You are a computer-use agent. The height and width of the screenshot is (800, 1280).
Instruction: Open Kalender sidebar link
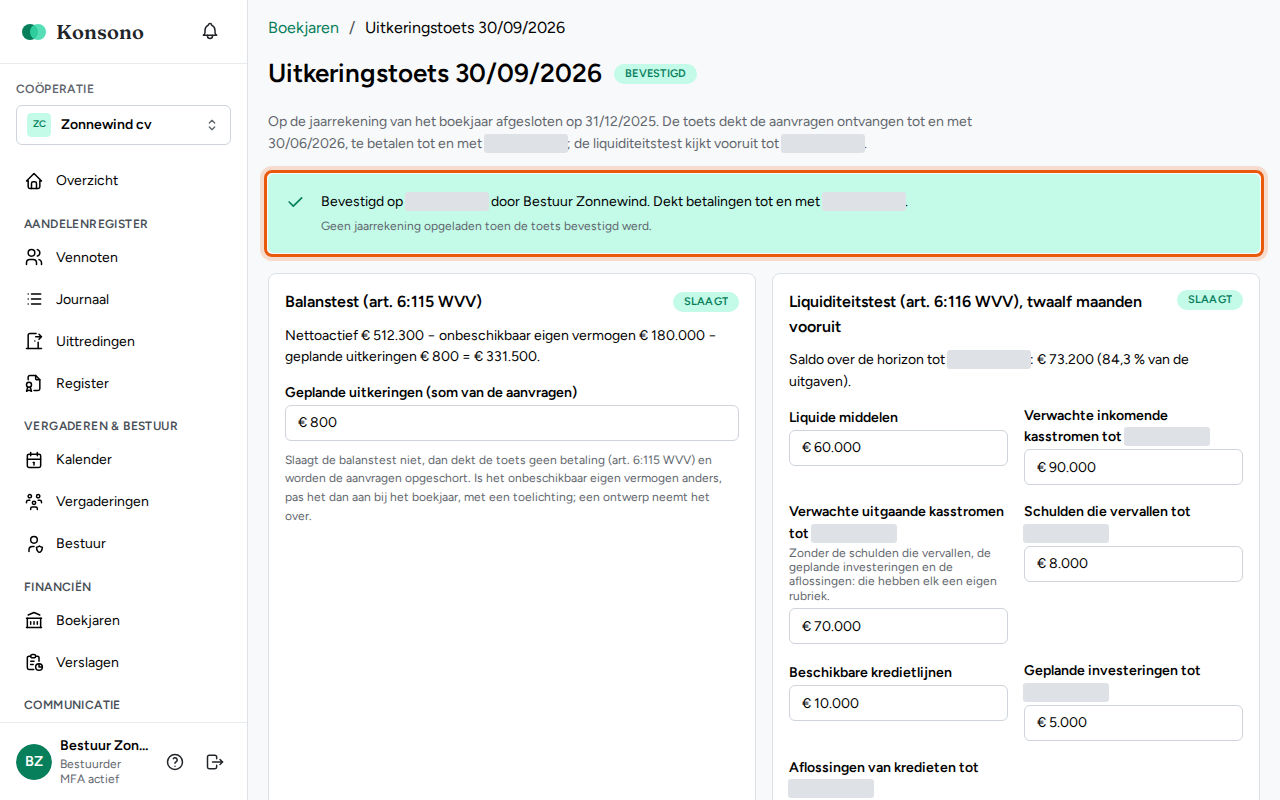click(123, 460)
